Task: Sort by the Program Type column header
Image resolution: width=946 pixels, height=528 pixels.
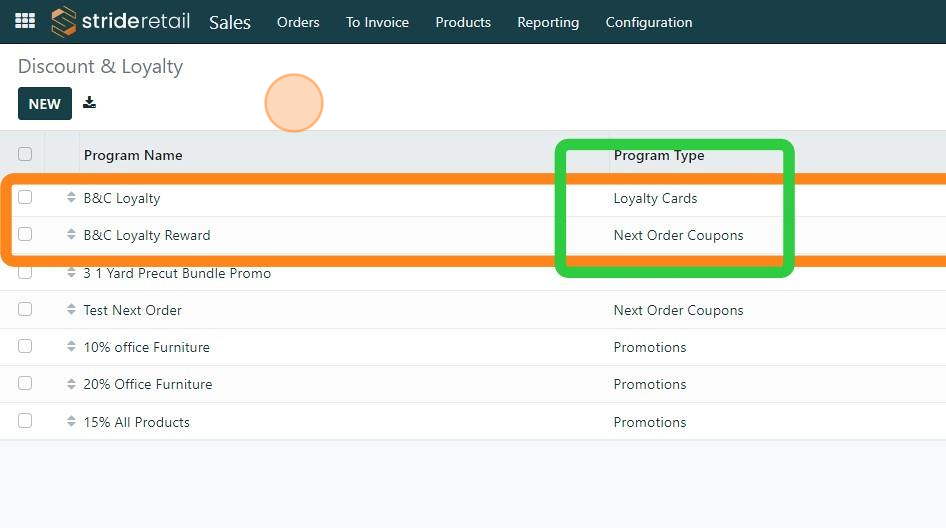Action: click(x=659, y=155)
